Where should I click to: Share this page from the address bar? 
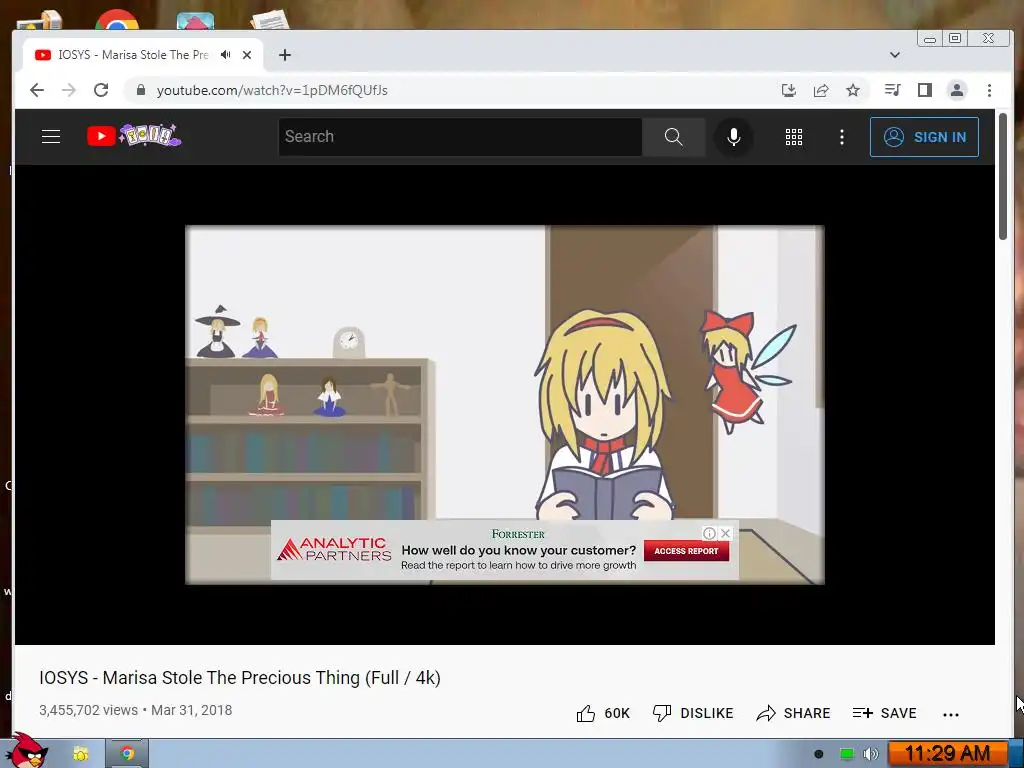[821, 90]
